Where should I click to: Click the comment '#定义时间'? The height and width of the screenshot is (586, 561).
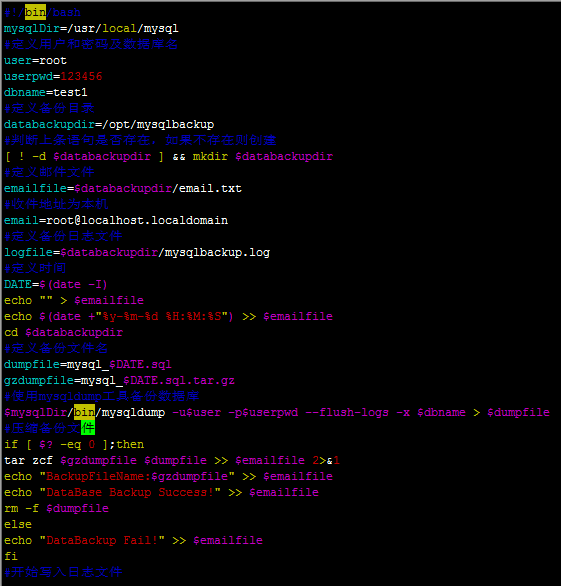pyautogui.click(x=35, y=268)
